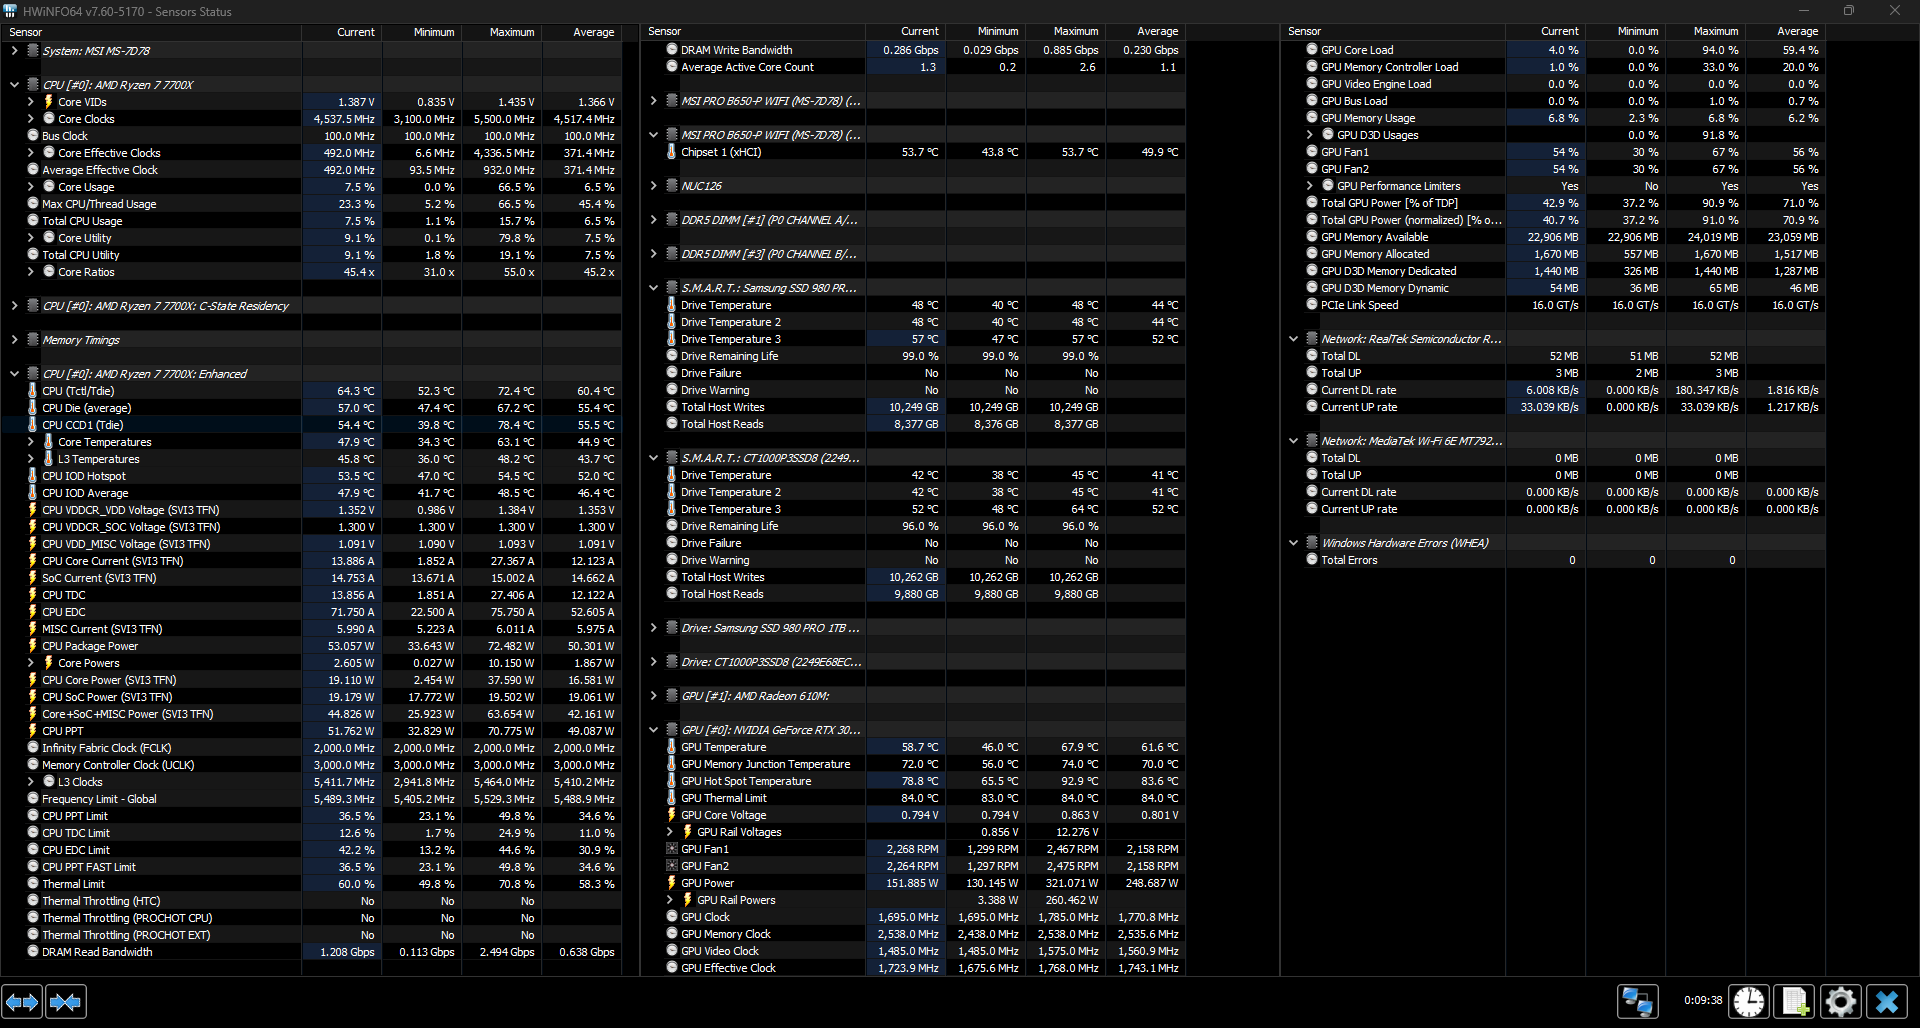This screenshot has height=1028, width=1920.
Task: Expand the GPU Performance Limiters row
Action: (1309, 186)
